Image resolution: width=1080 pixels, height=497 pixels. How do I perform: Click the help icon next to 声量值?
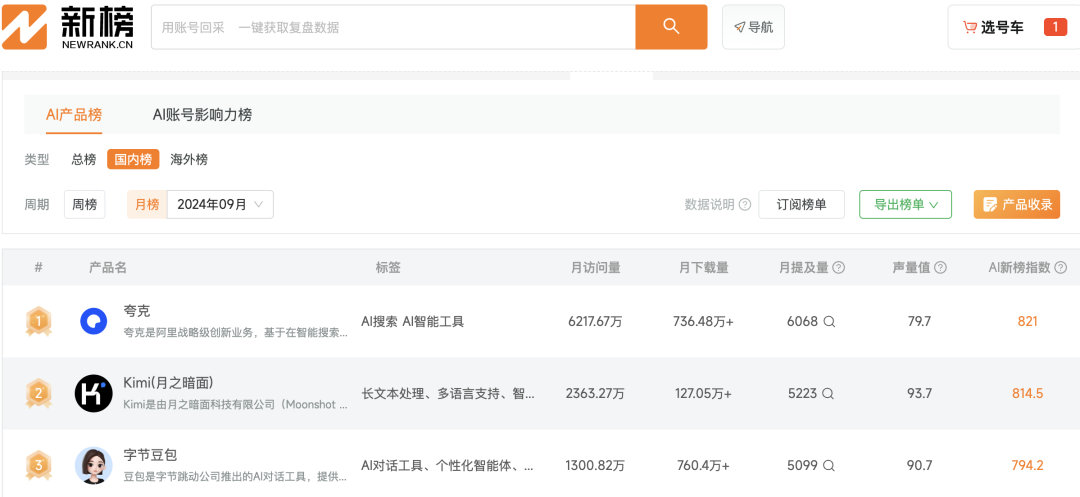pos(940,268)
